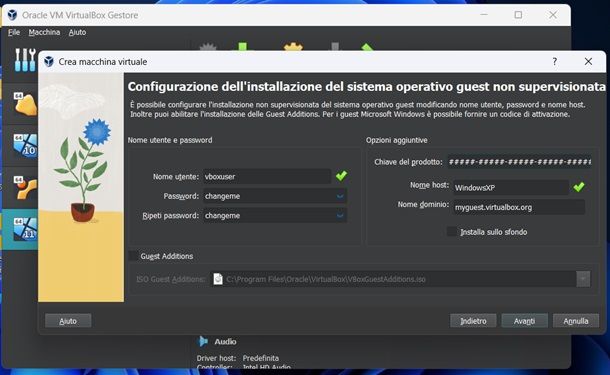Click the green checkmark next to Nome utente
Screen dimensions: 610x375
342,176
